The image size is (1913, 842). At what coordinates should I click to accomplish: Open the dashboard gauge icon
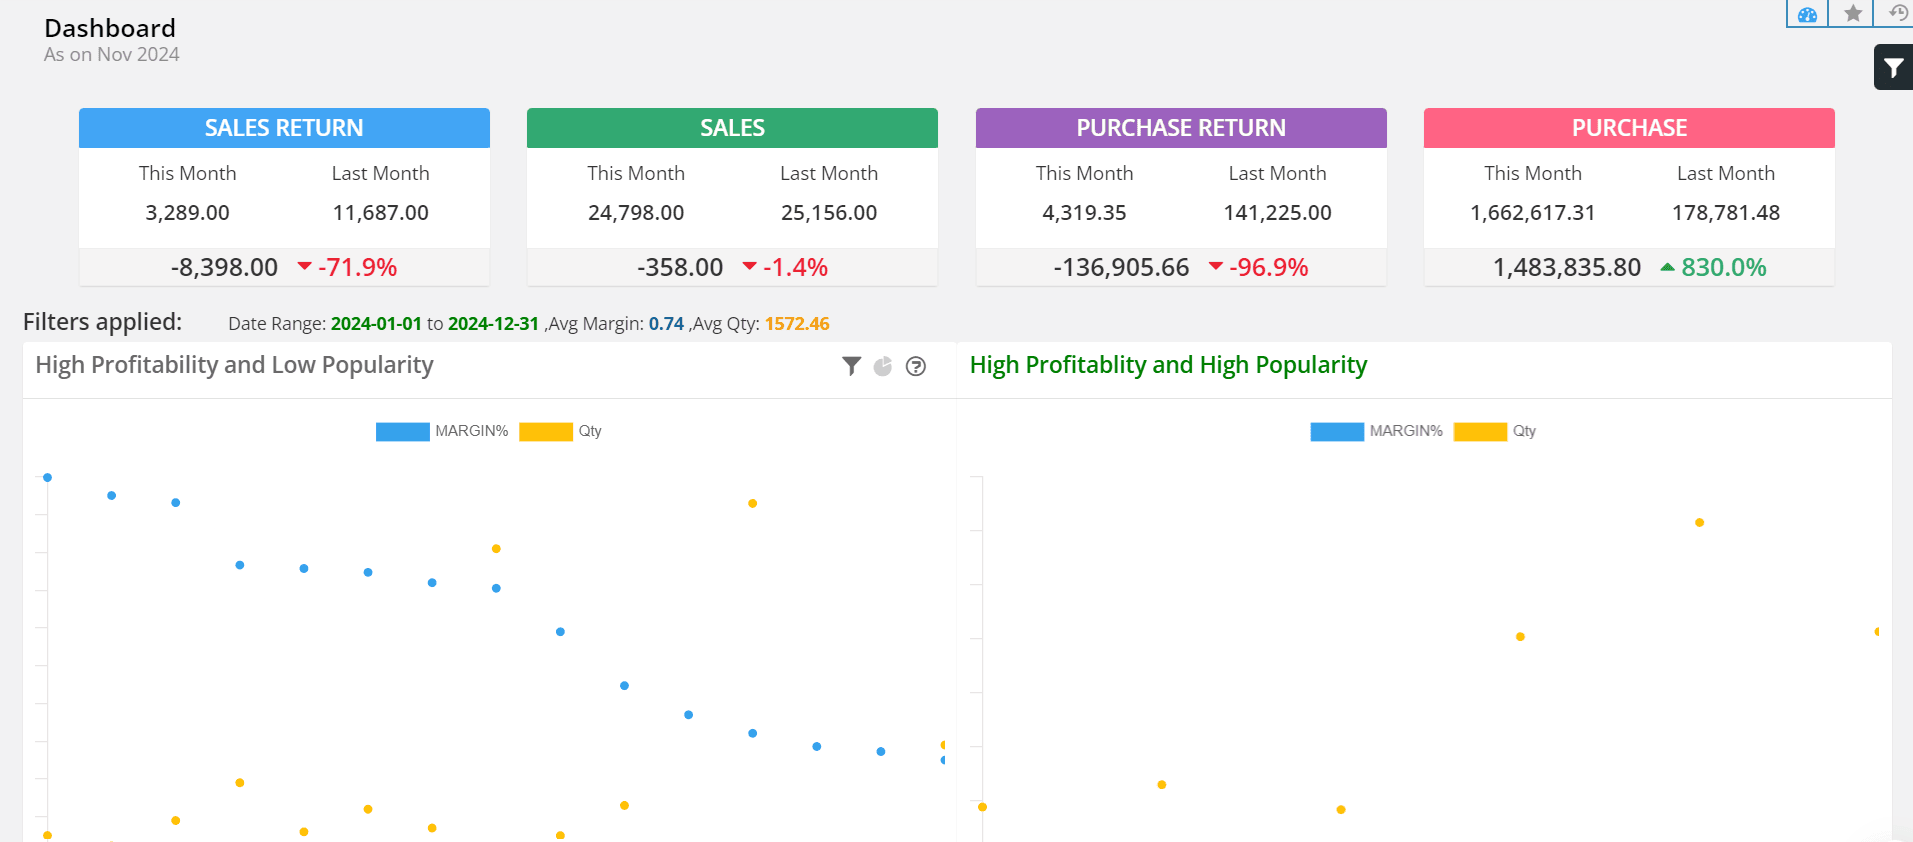(x=1807, y=14)
